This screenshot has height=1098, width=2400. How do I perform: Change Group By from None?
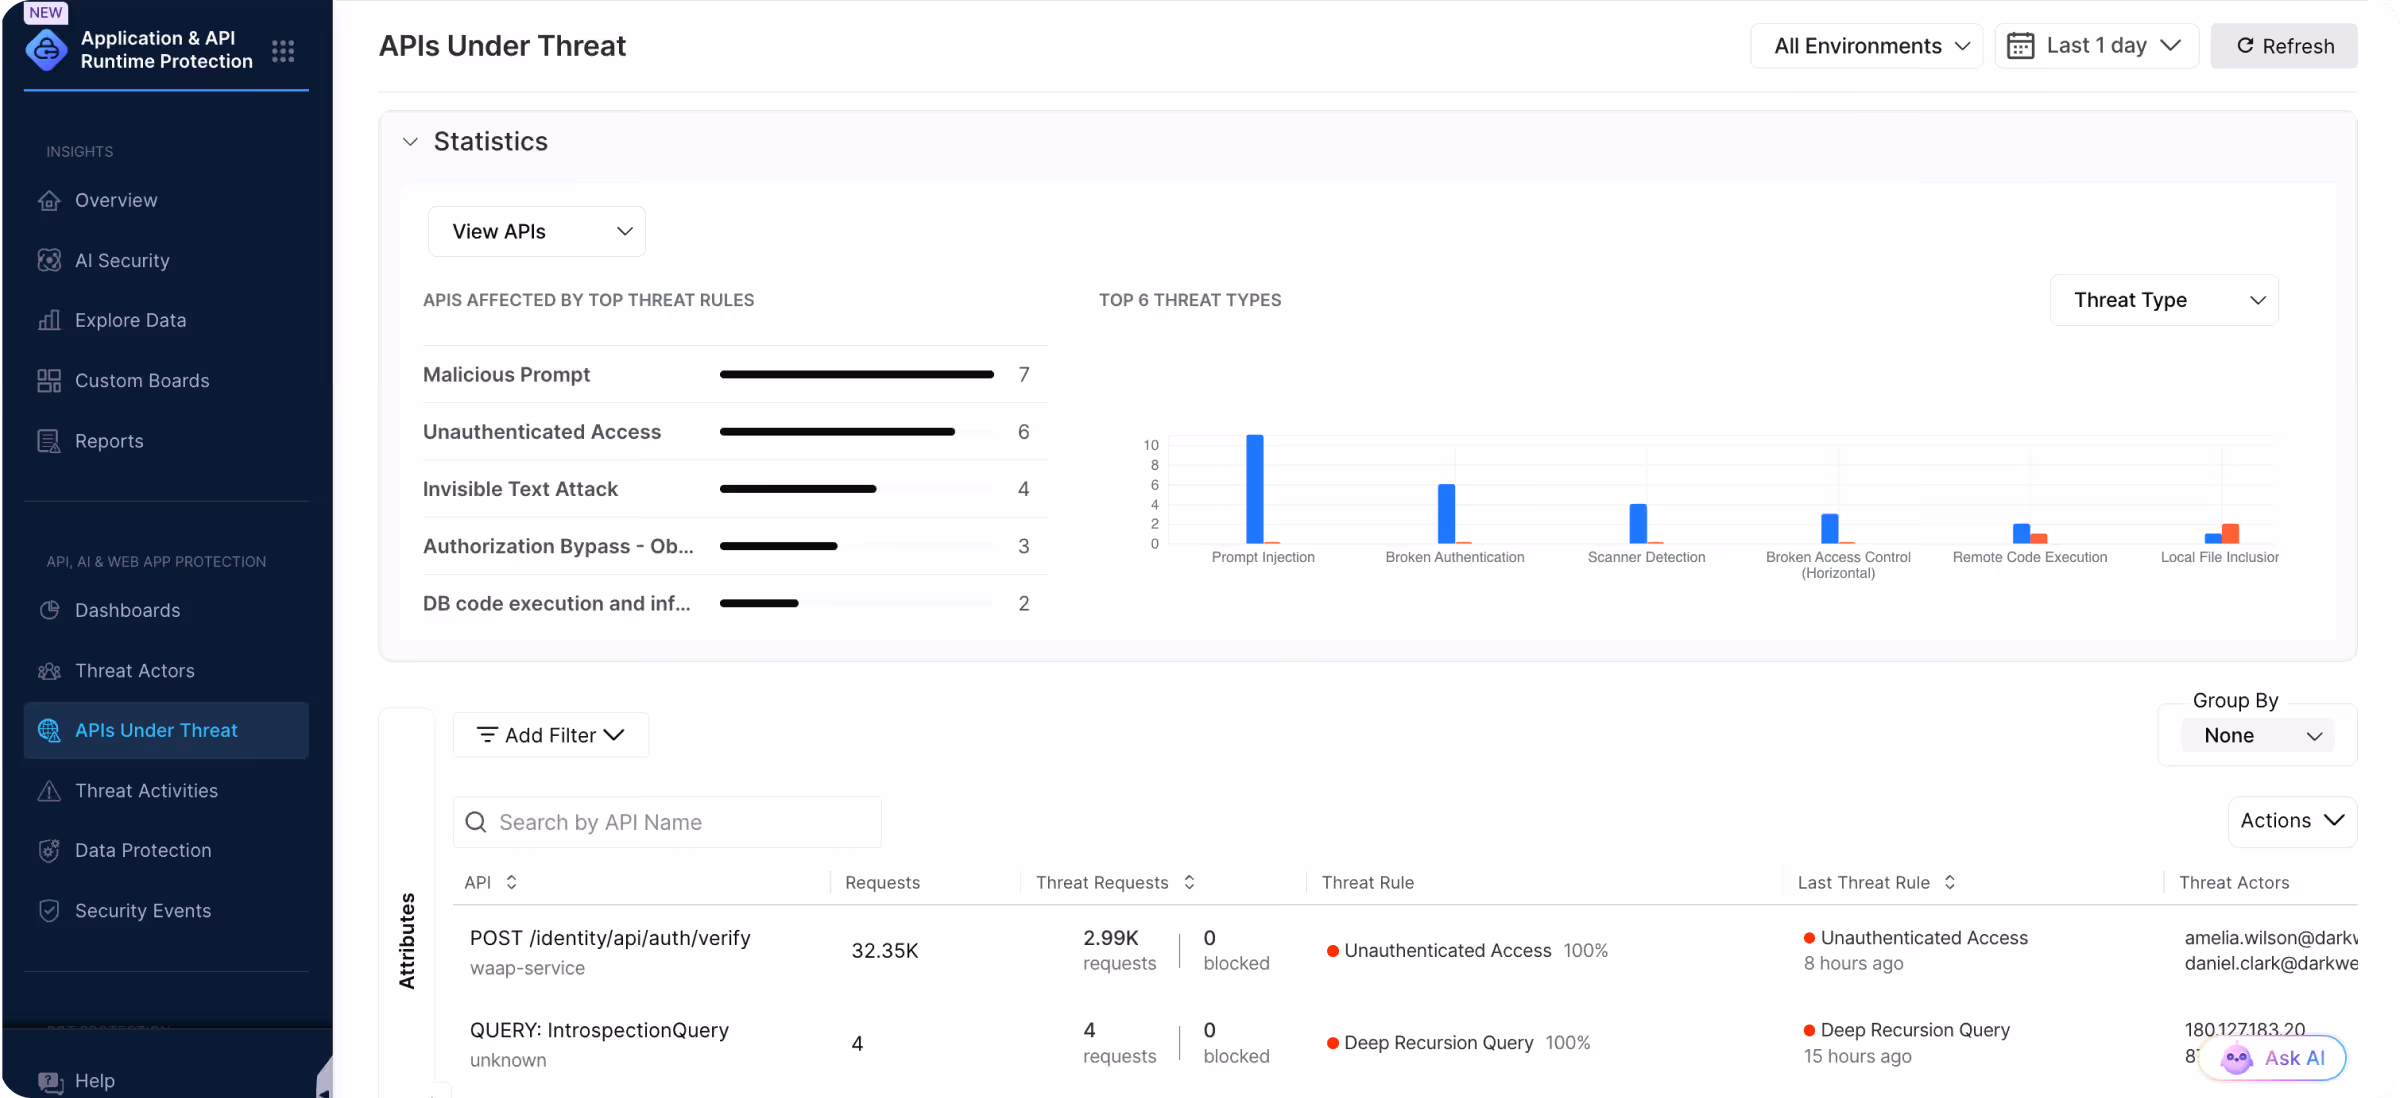[x=2256, y=735]
